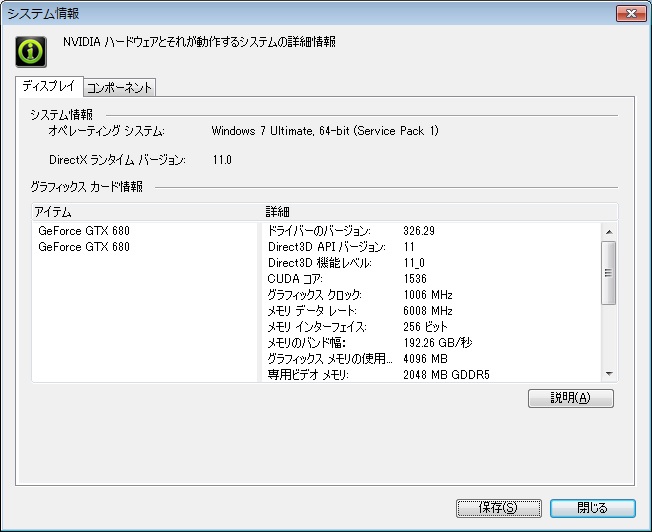The image size is (652, 532).
Task: Click the value 1006 MHz
Action: [x=428, y=295]
